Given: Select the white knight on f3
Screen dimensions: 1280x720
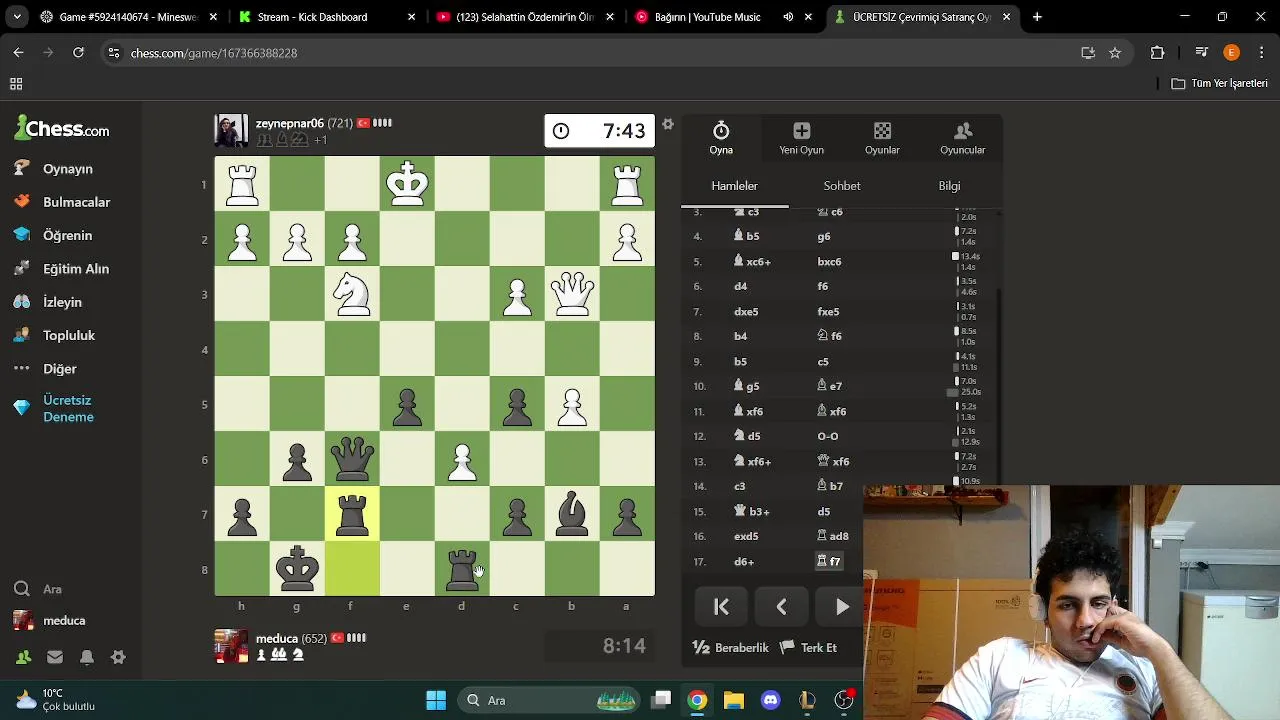Looking at the screenshot, I should pos(352,294).
